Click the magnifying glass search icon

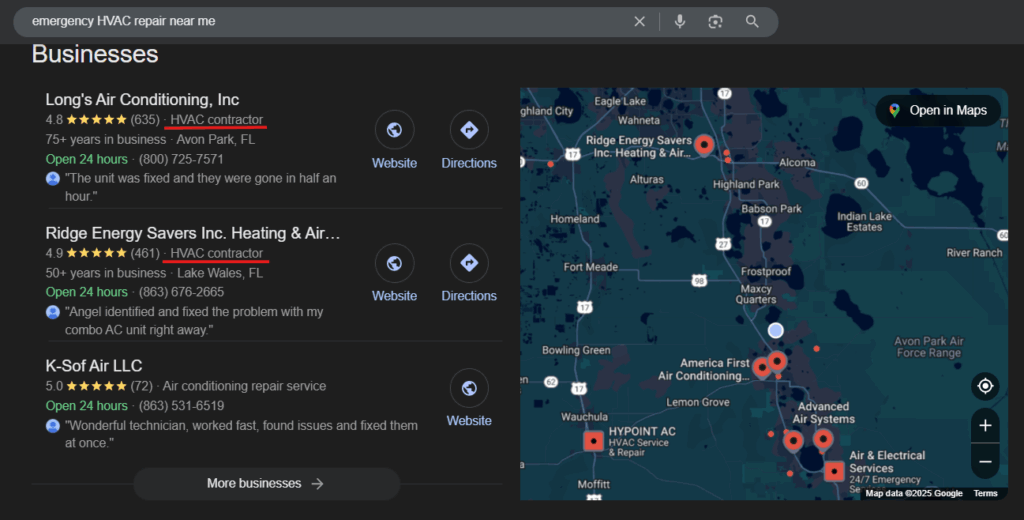coord(752,22)
